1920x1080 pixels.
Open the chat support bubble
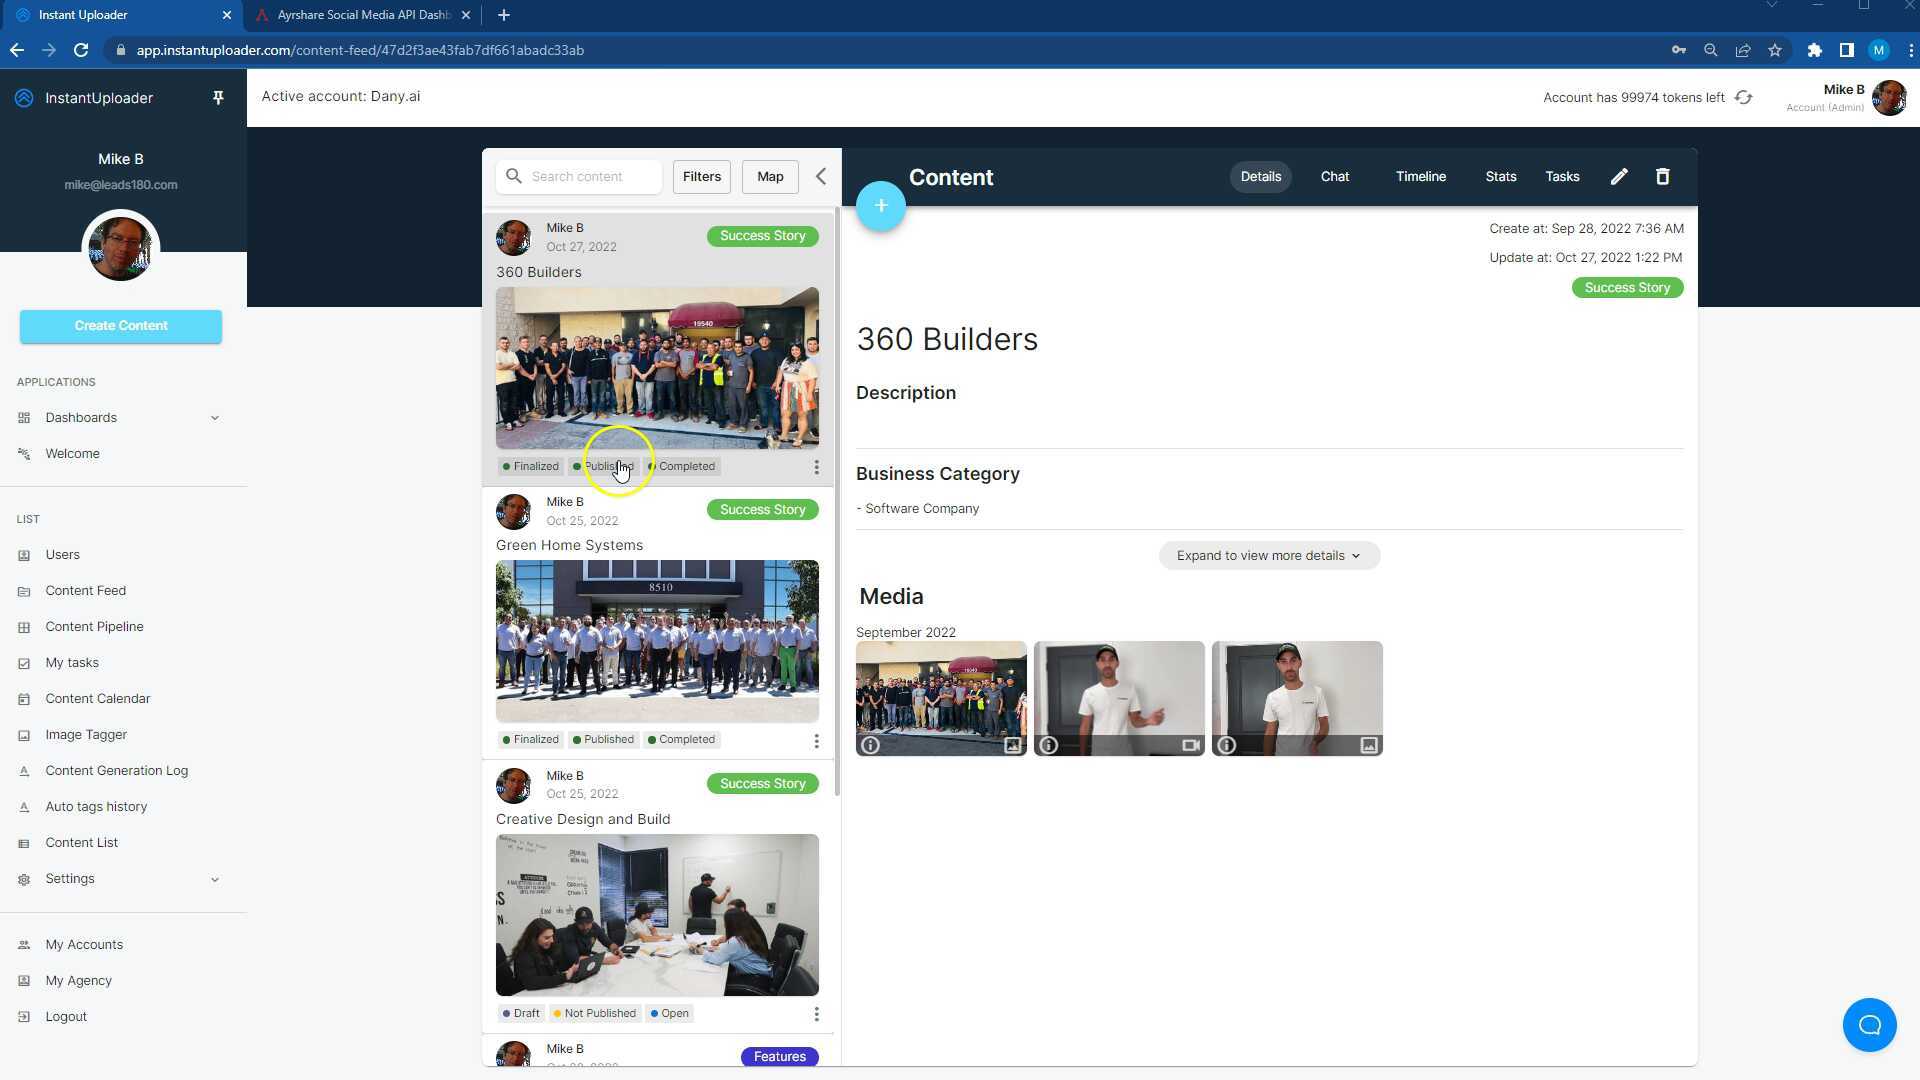pyautogui.click(x=1869, y=1025)
